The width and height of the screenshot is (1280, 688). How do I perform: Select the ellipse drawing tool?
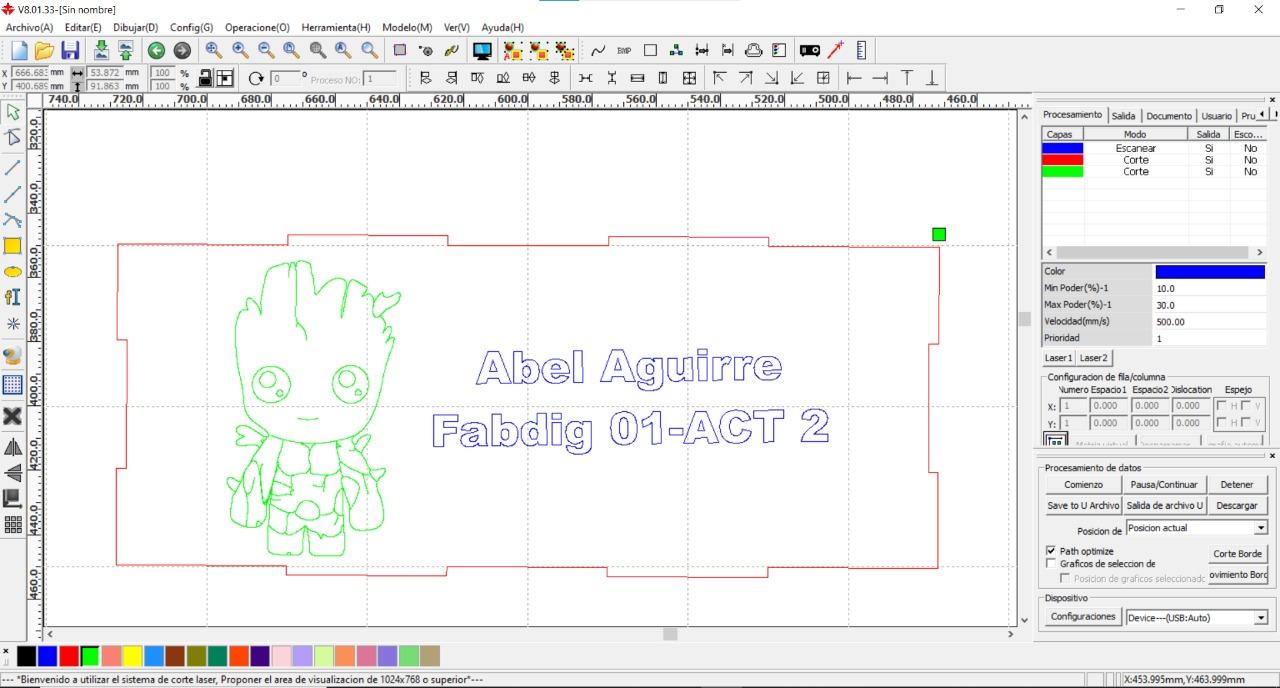point(13,271)
